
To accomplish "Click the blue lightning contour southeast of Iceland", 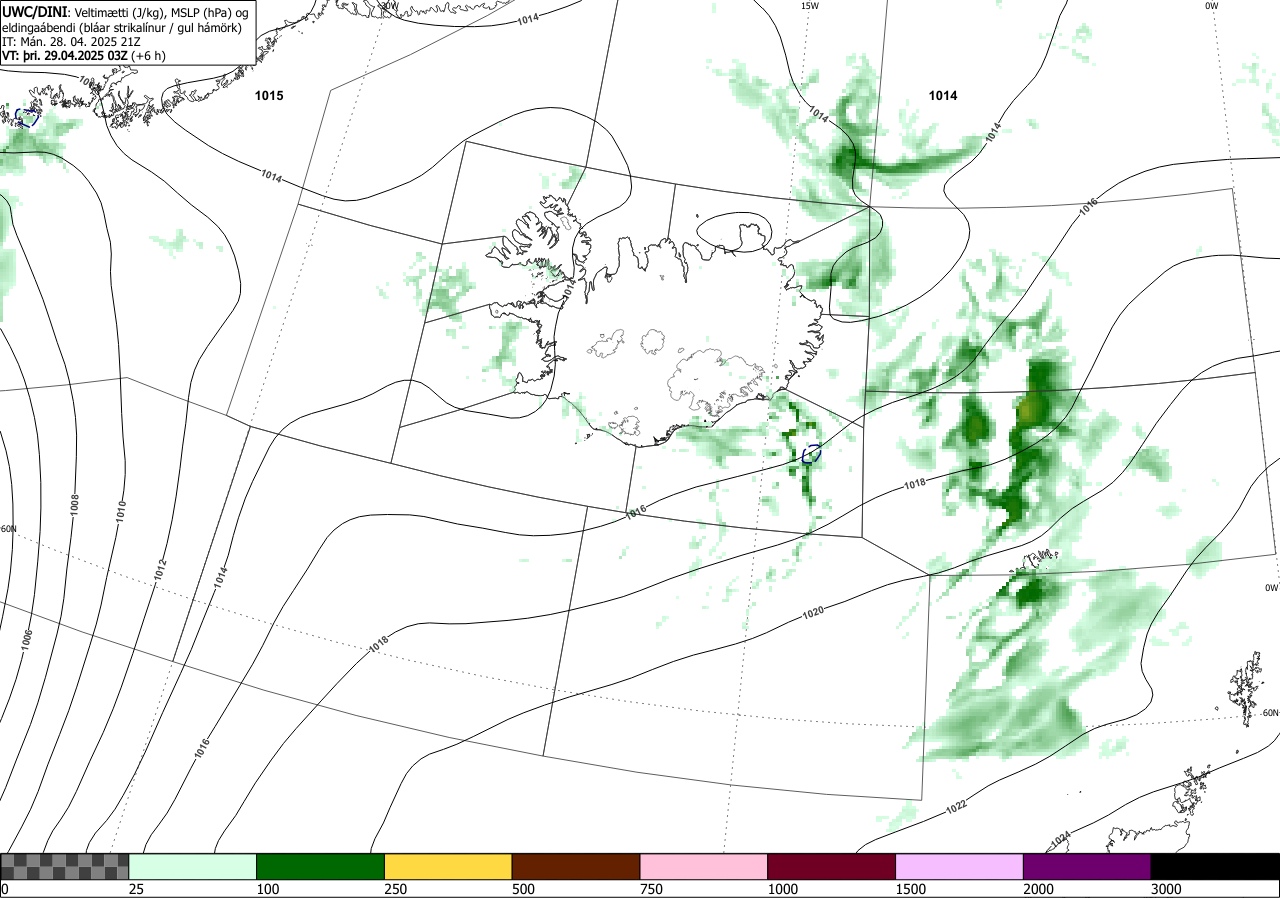I will tap(812, 454).
